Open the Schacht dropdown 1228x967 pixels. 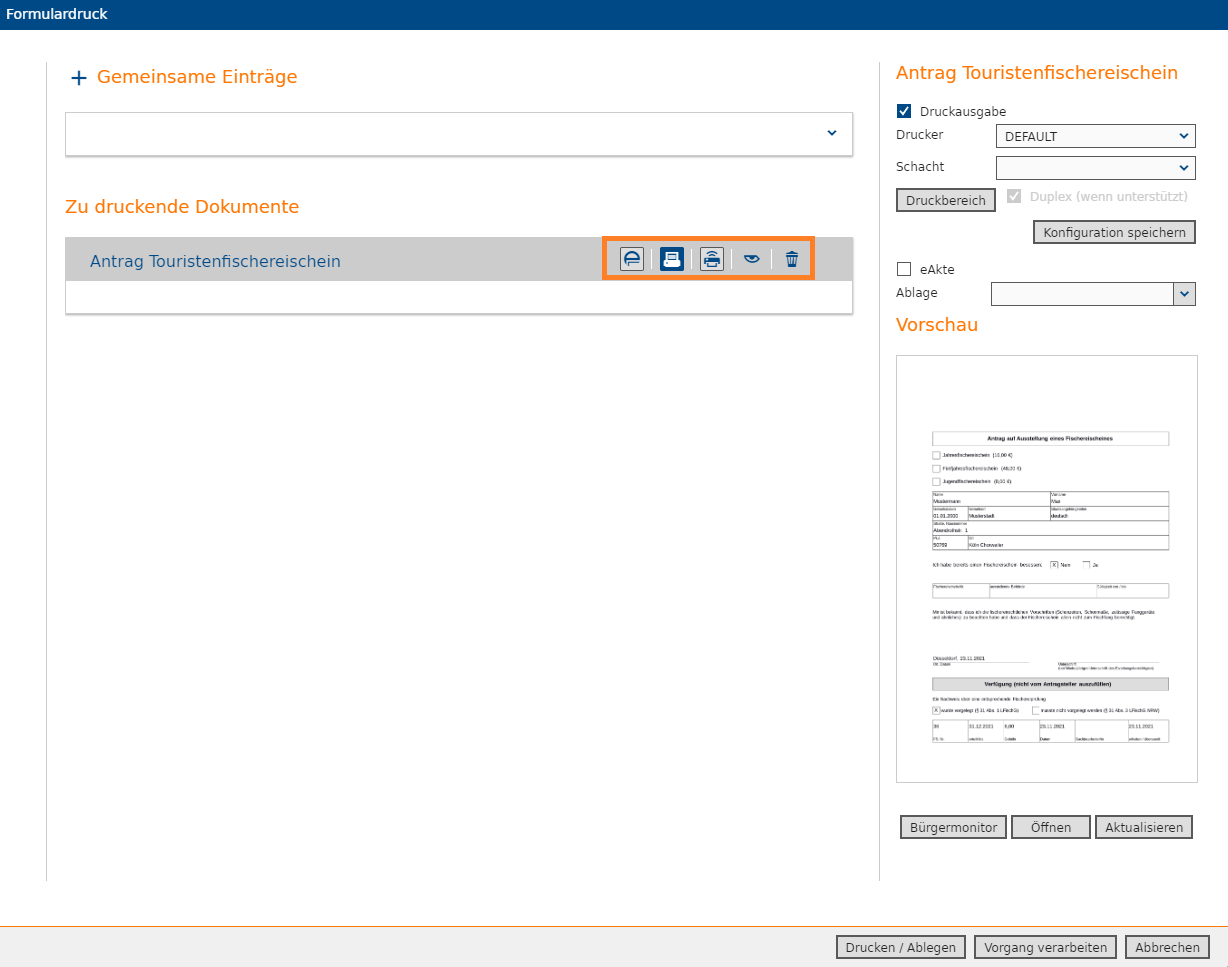click(1095, 167)
